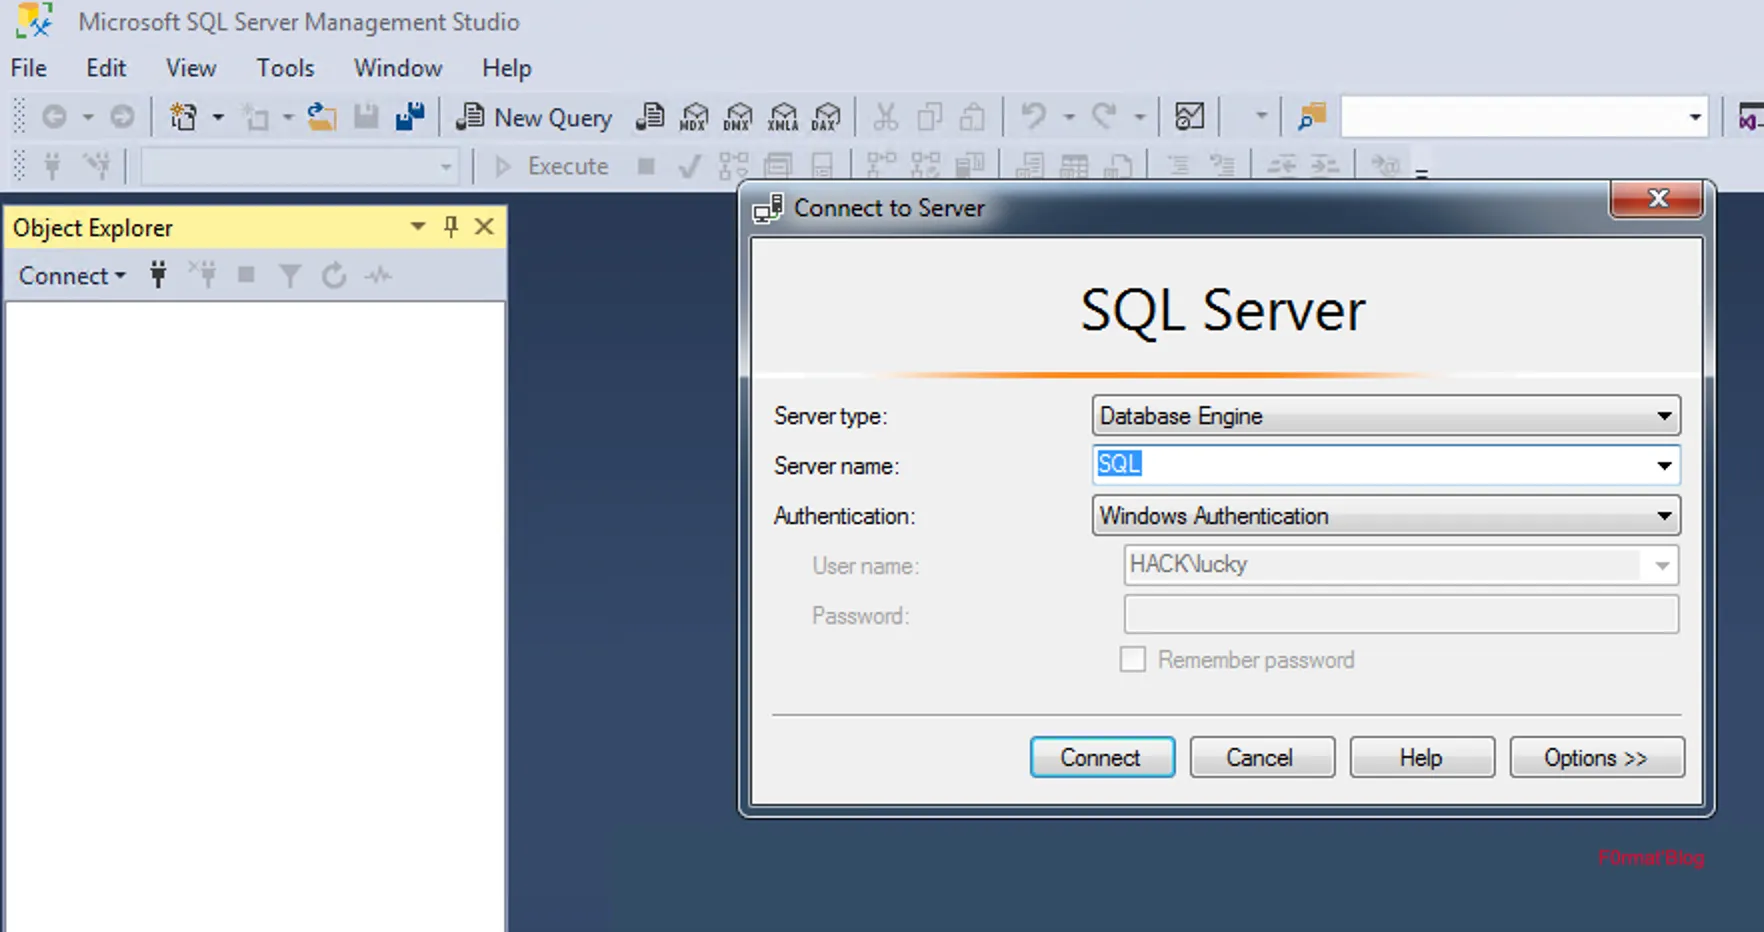This screenshot has width=1764, height=932.
Task: Click the Find in Files icon
Action: coord(1311,117)
